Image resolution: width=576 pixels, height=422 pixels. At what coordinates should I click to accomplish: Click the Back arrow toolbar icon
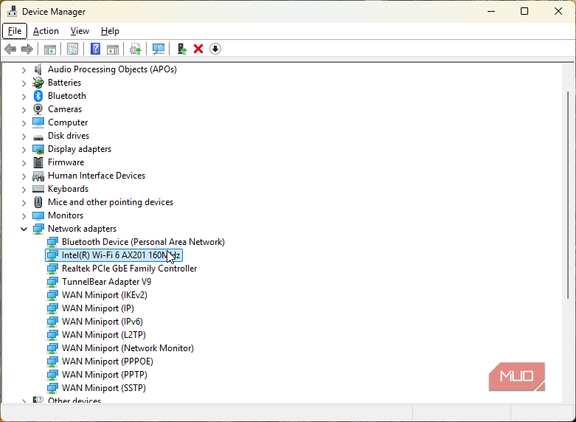(10, 49)
